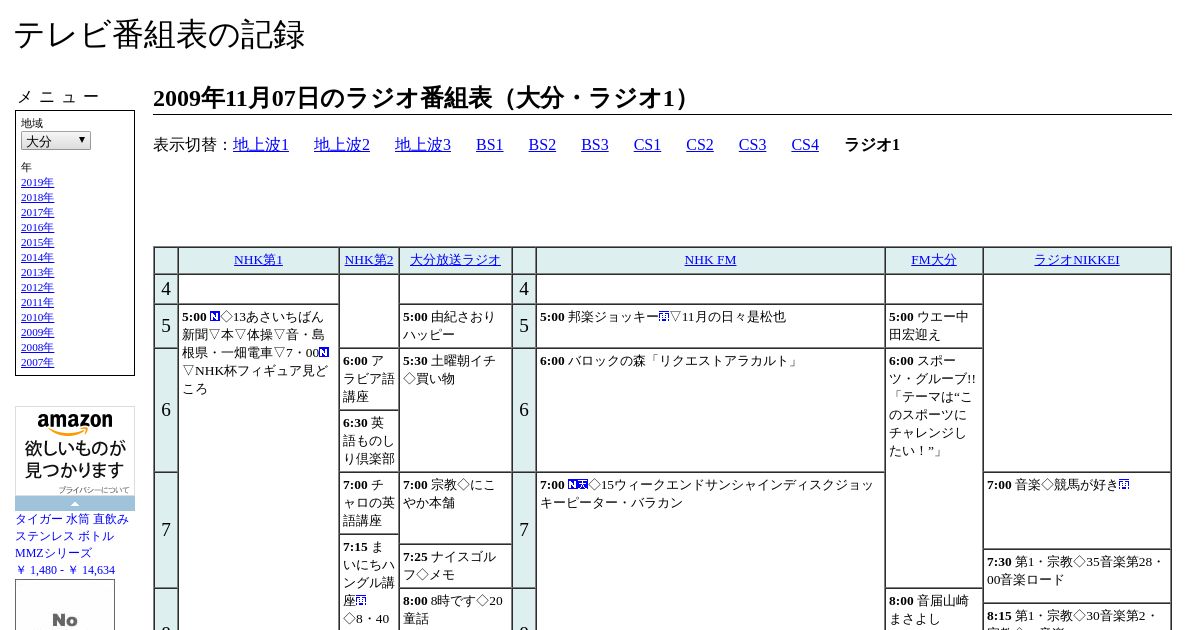Click the News icon beside 7・00 in NHK第1
The height and width of the screenshot is (630, 1200).
(324, 352)
